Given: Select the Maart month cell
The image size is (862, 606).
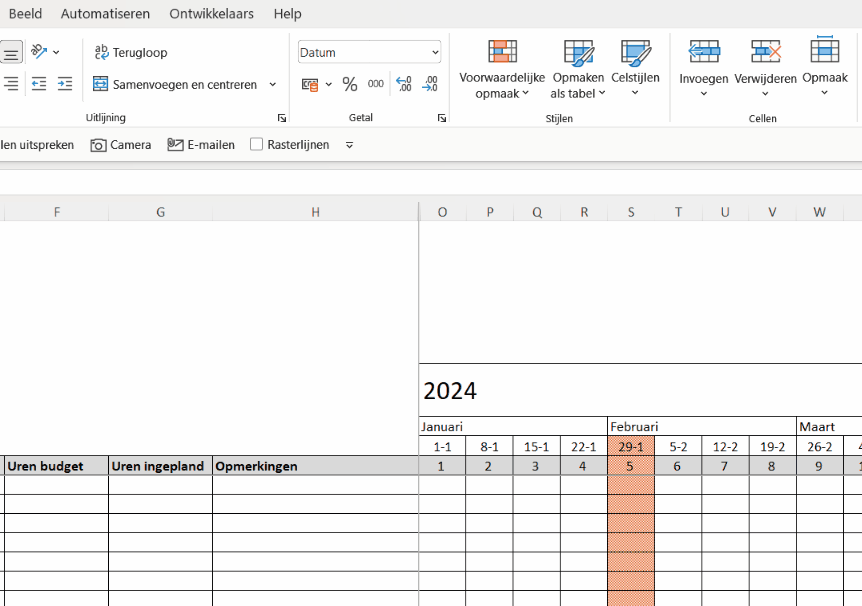Looking at the screenshot, I should [830, 427].
